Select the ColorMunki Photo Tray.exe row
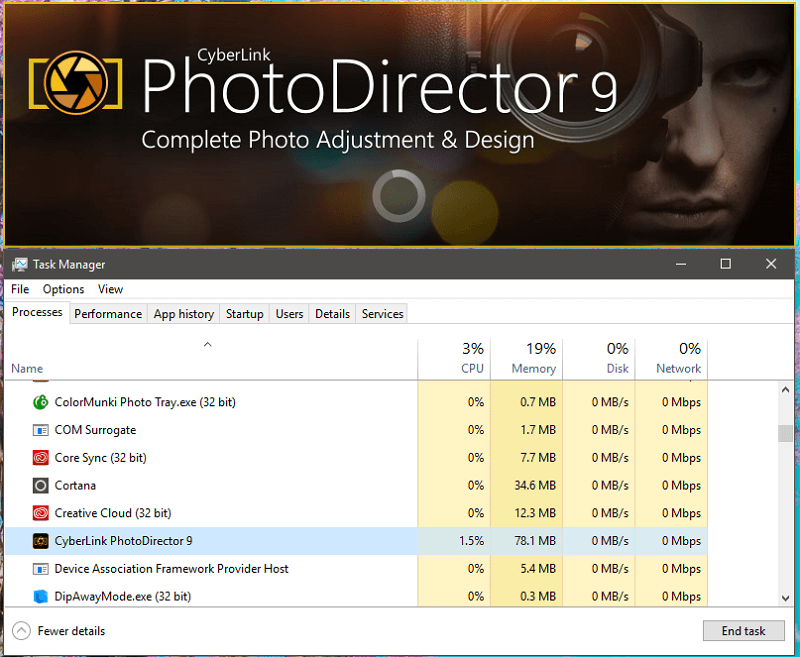This screenshot has height=657, width=800. coord(356,402)
